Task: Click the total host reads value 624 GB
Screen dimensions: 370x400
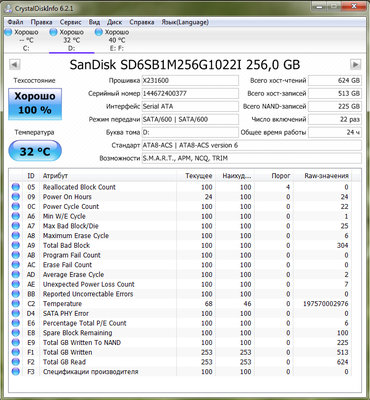Action: click(335, 81)
